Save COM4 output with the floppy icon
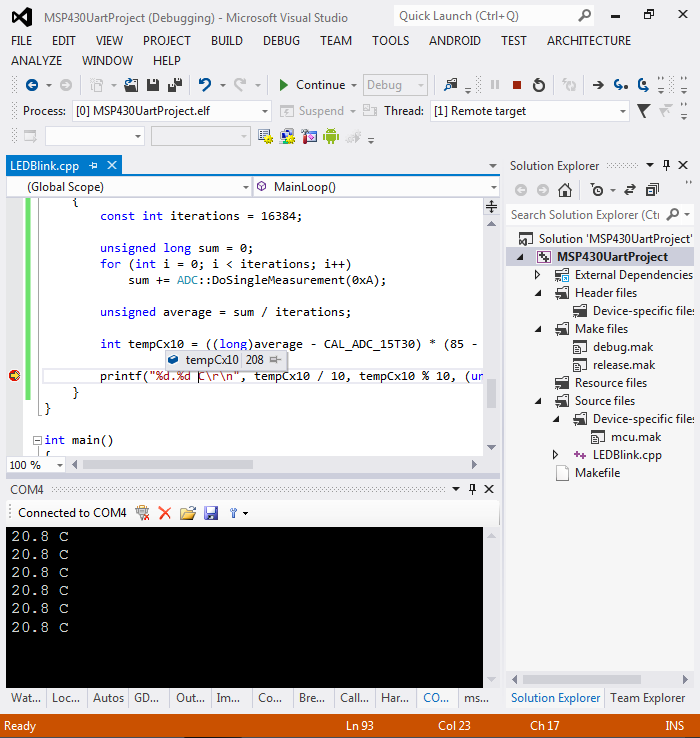 point(211,513)
